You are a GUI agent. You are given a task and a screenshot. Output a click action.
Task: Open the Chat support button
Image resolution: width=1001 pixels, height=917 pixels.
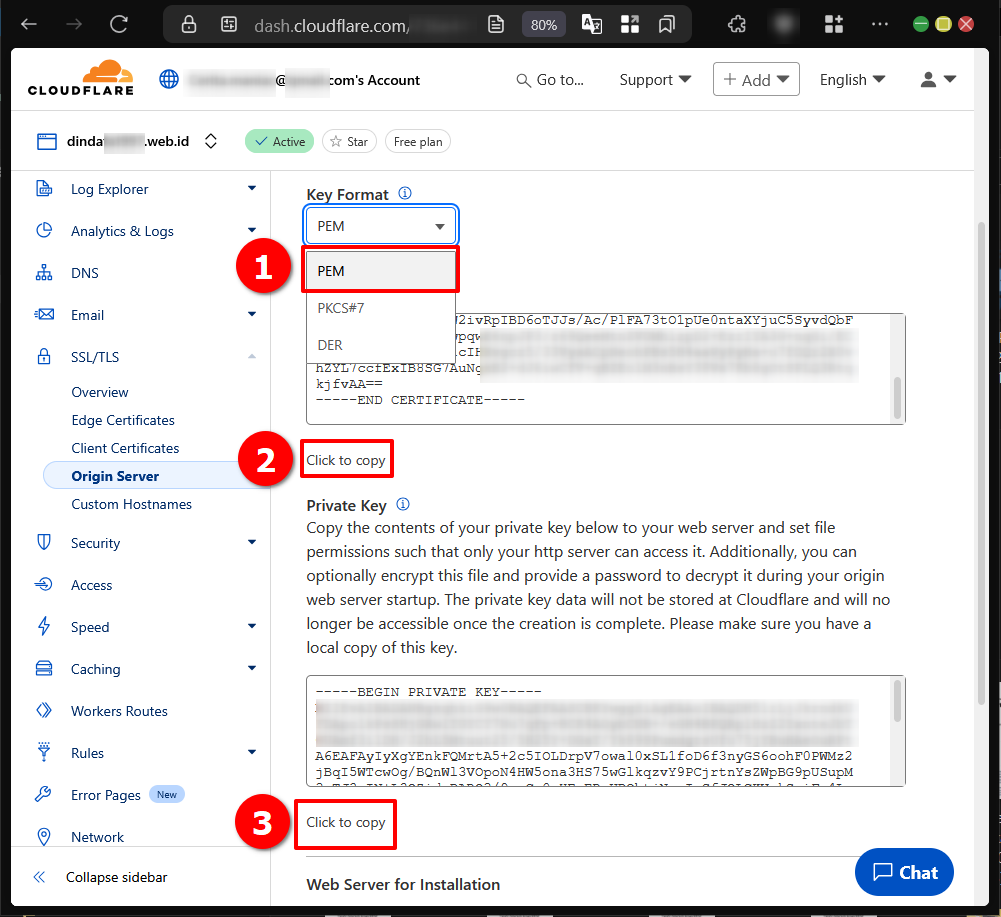point(904,872)
